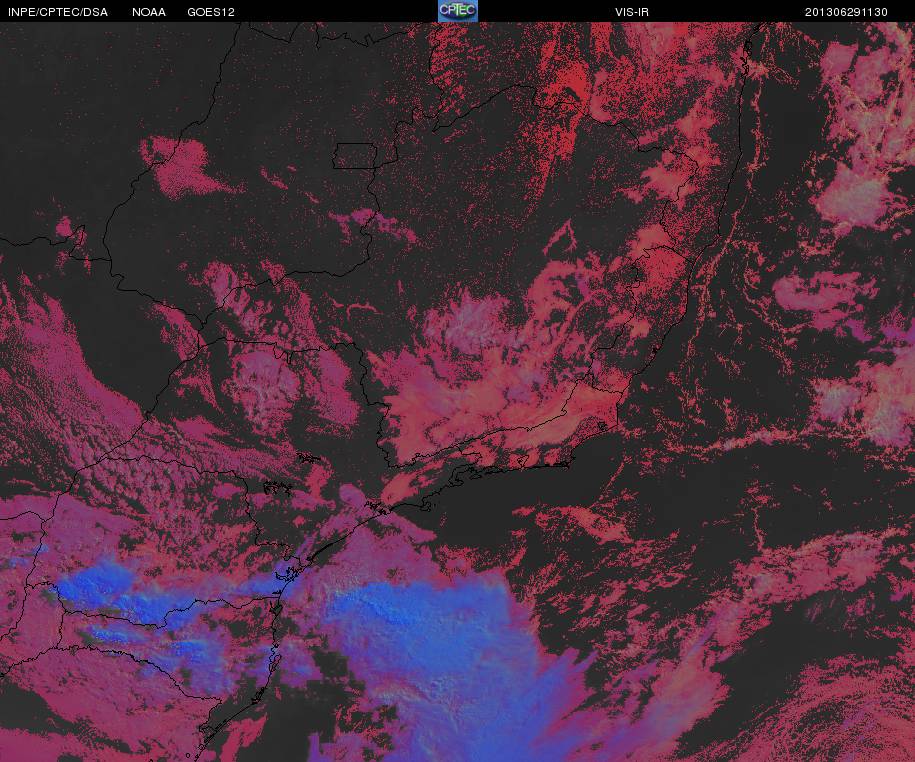This screenshot has height=762, width=915.
Task: Select the INPE/CPTEC/DSA header text
Action: point(58,12)
